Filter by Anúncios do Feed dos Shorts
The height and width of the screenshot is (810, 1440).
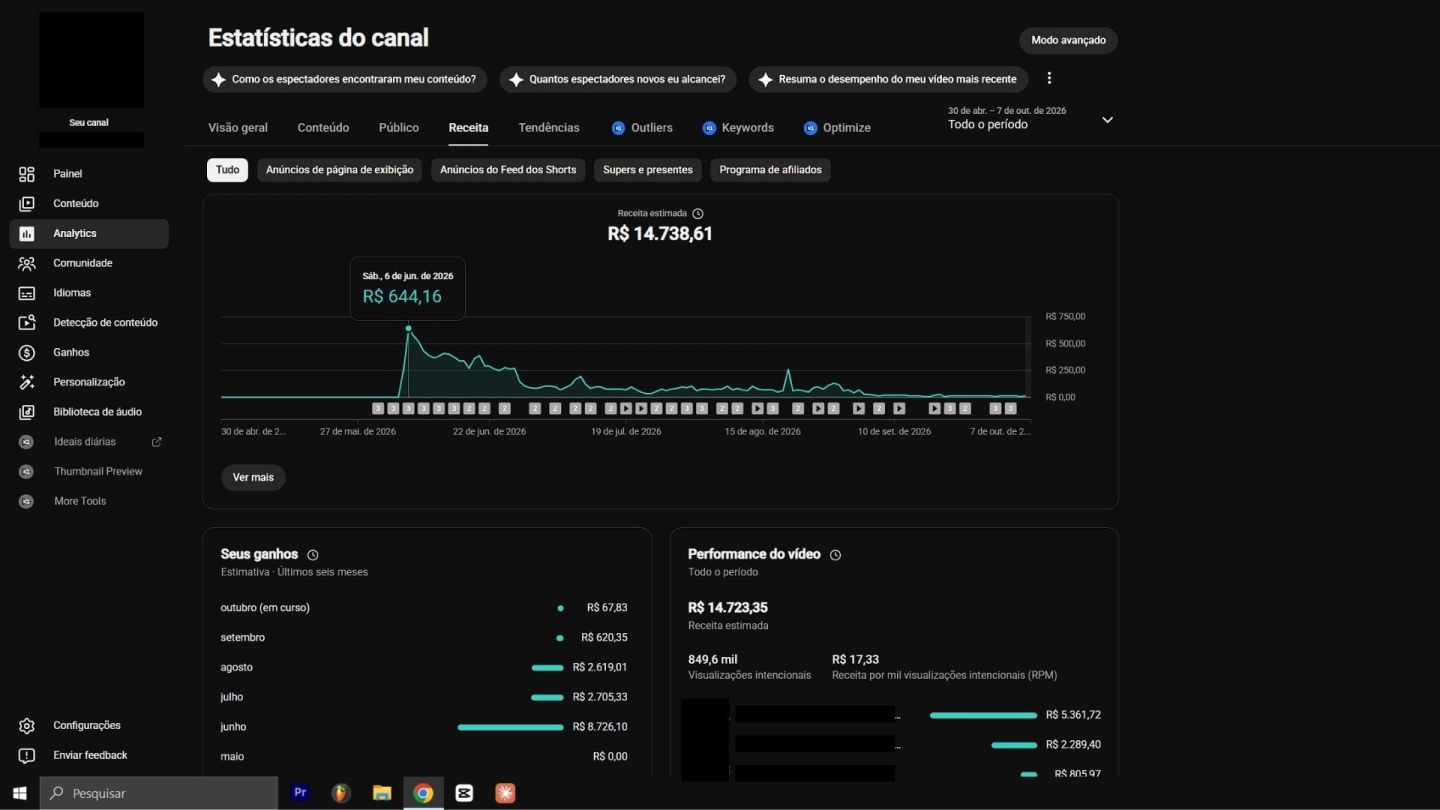508,170
